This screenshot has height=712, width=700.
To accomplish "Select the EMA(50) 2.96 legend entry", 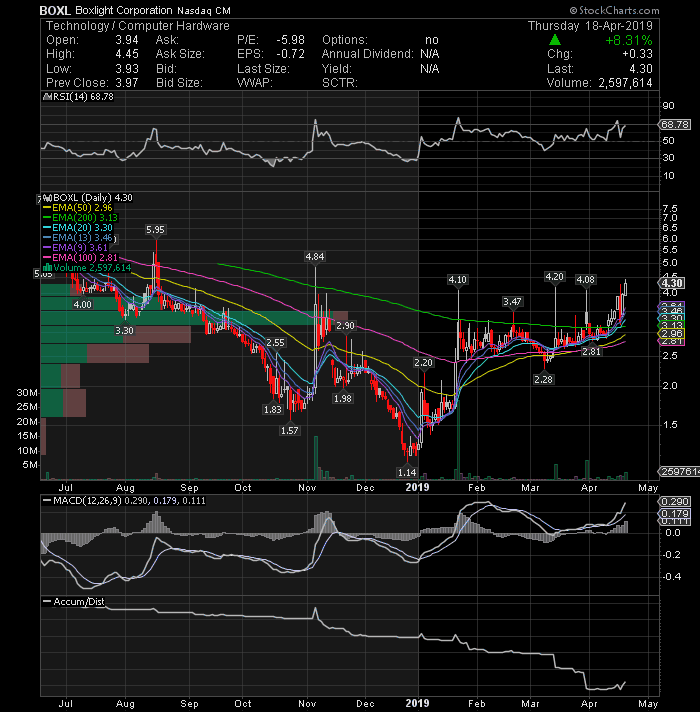I will 77,208.
